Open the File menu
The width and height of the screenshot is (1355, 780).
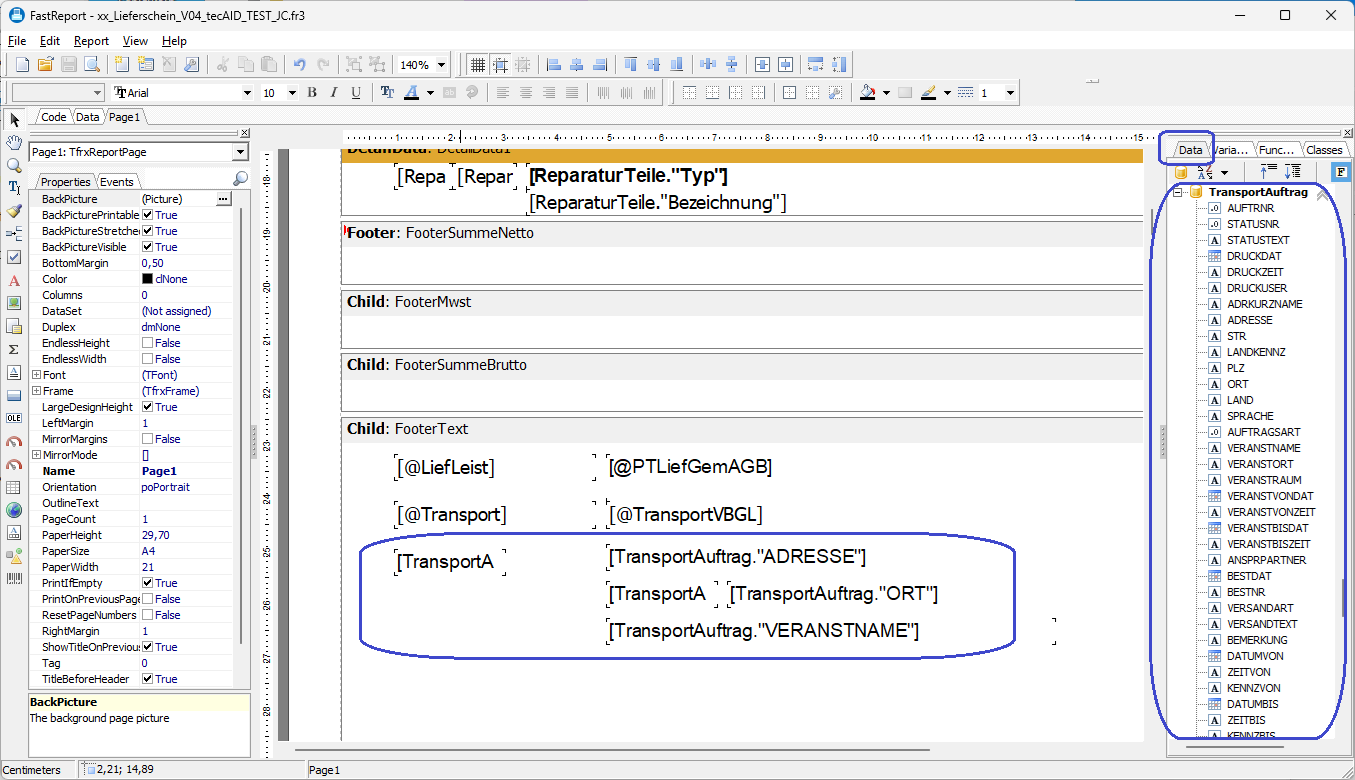coord(17,41)
